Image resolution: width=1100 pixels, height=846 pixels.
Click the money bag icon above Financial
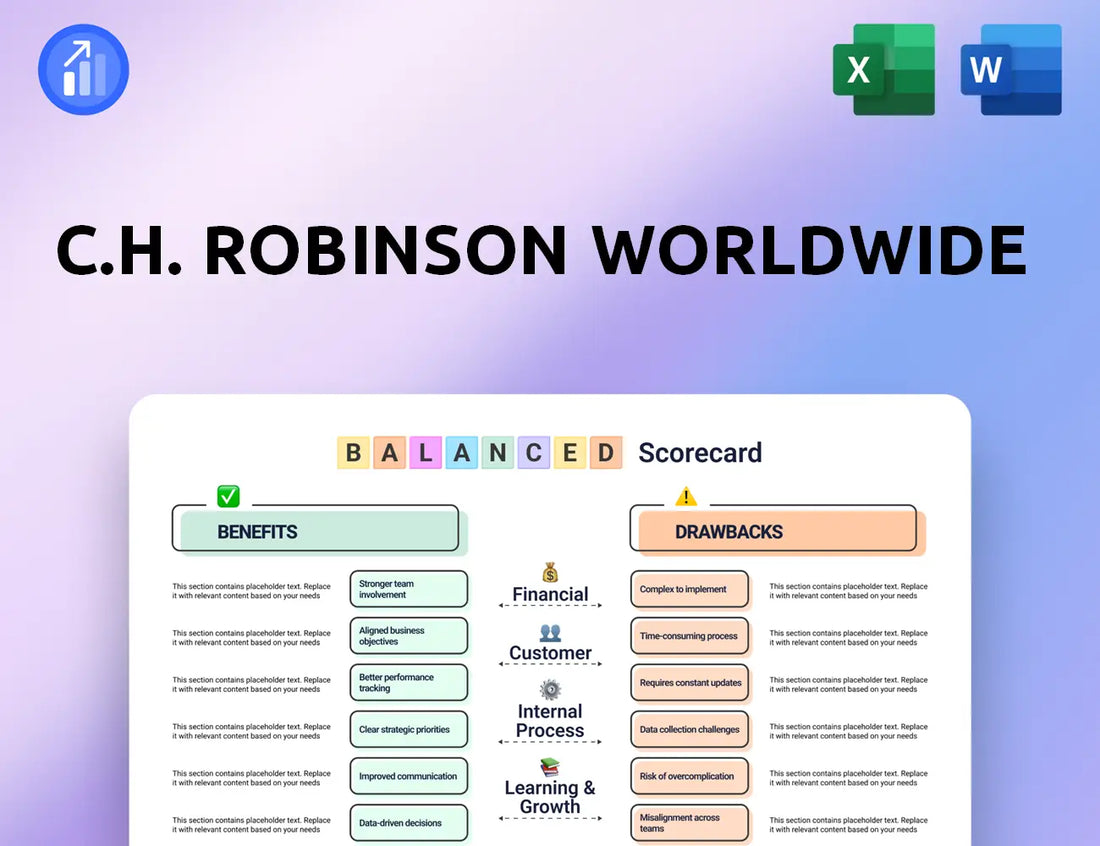tap(550, 572)
